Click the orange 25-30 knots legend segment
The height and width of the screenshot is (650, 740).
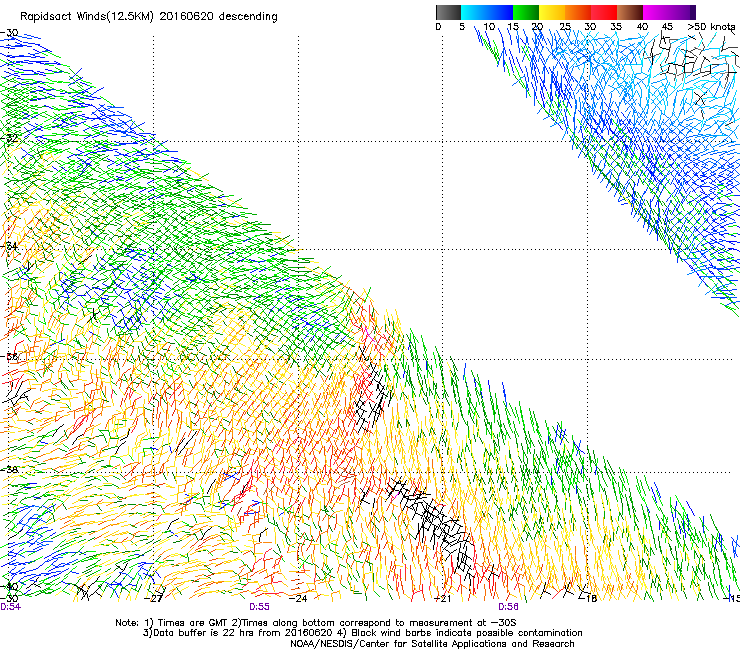click(x=578, y=12)
